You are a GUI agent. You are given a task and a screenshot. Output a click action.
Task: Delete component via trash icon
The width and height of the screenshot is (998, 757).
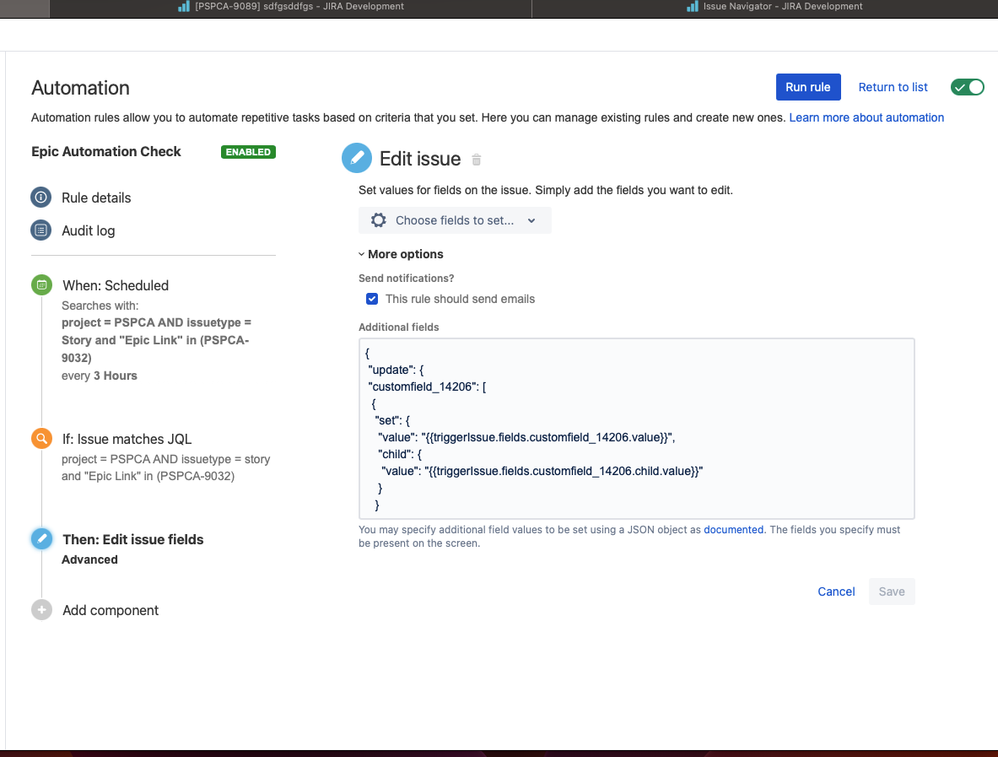476,159
